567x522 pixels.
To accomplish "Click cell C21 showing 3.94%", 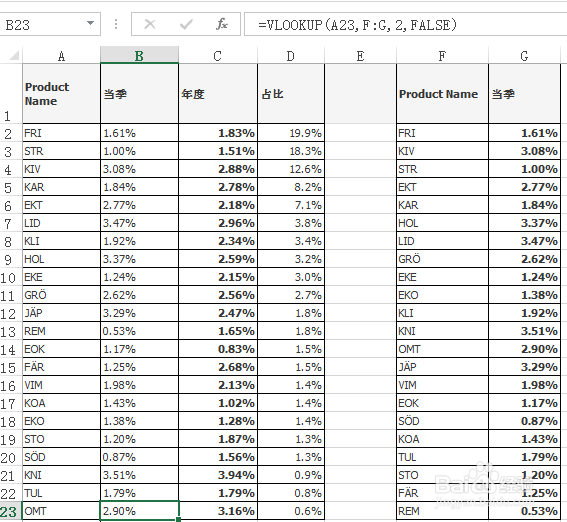I will [218, 475].
